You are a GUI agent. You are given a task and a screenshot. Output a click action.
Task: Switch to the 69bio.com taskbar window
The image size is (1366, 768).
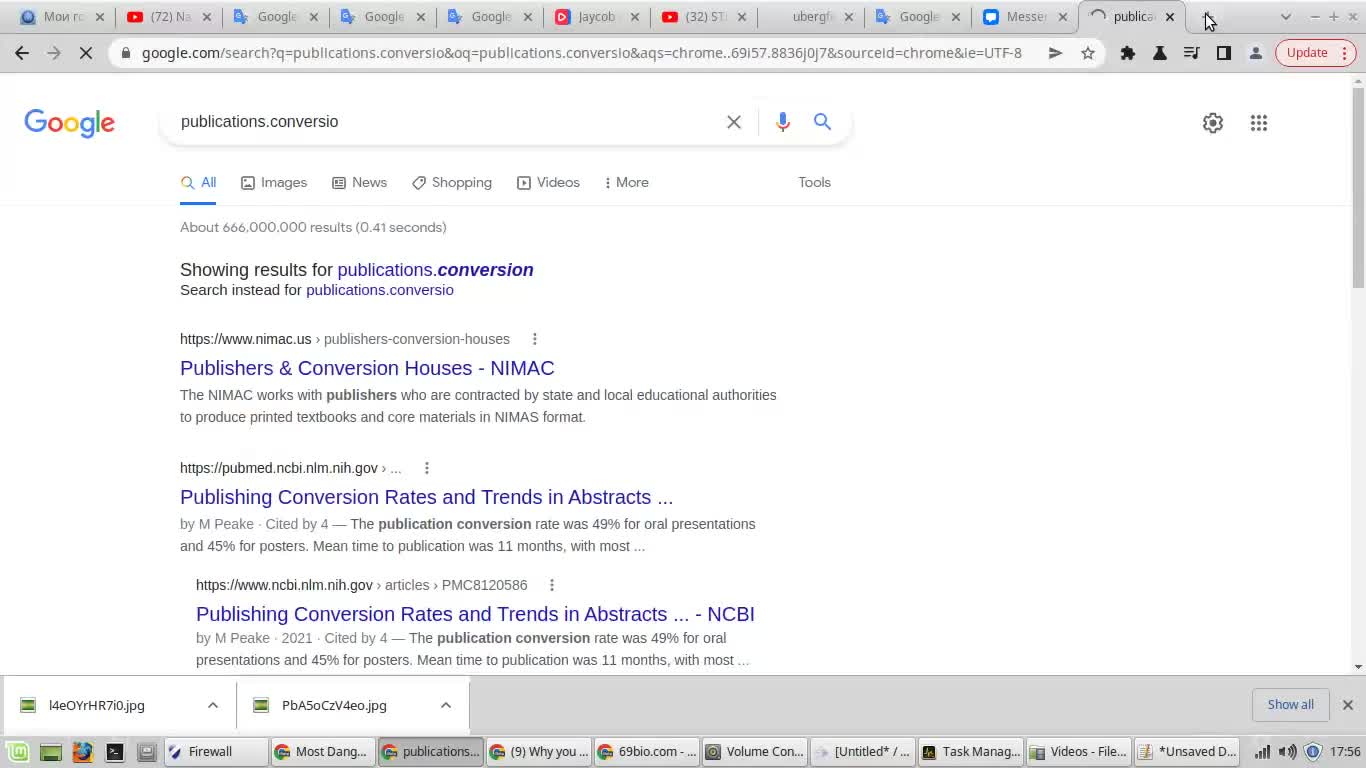point(647,752)
